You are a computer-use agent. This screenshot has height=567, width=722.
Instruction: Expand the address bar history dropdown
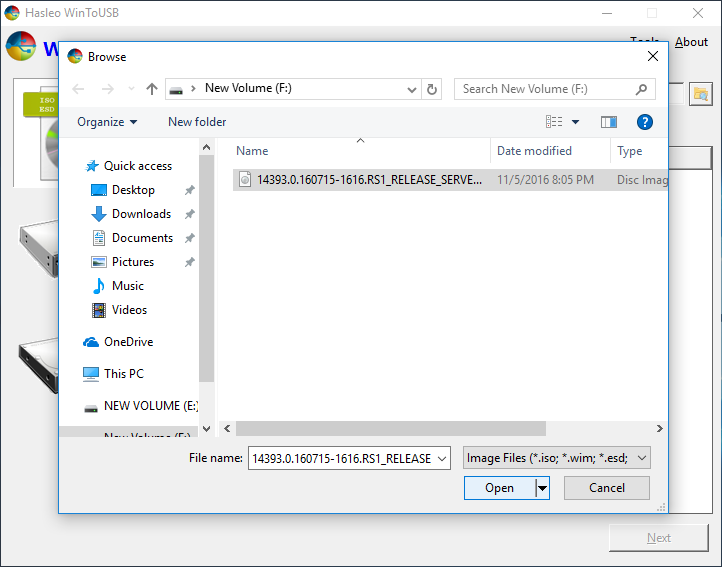pos(412,89)
